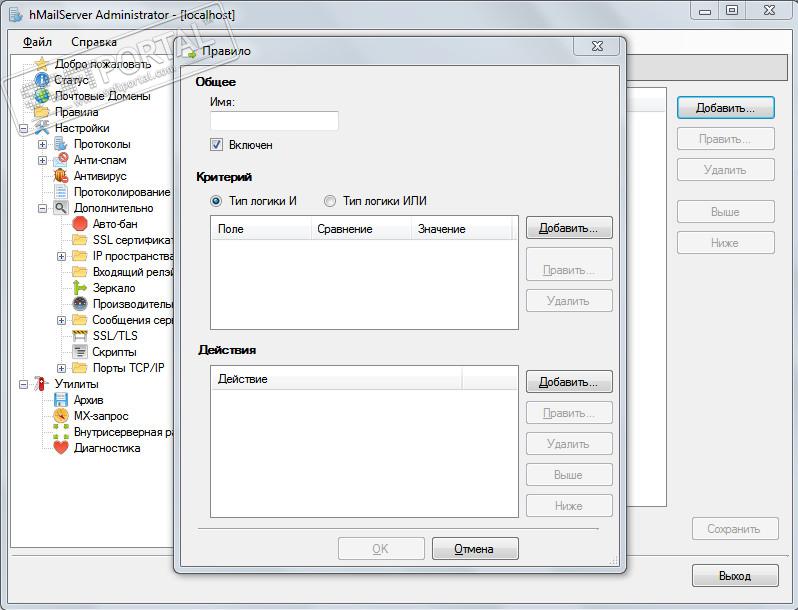This screenshot has width=798, height=610.
Task: Click the SSL сертификаты folder icon
Action: (x=80, y=240)
